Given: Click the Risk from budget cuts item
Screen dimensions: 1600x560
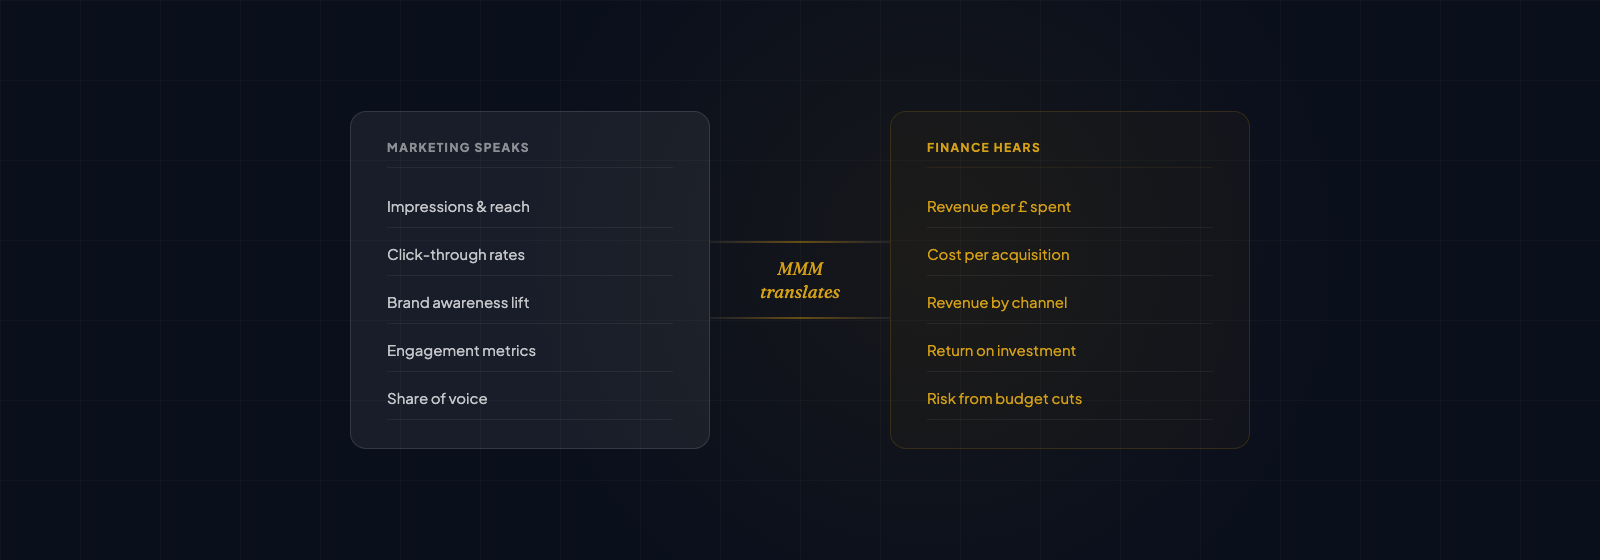Looking at the screenshot, I should (x=1004, y=399).
